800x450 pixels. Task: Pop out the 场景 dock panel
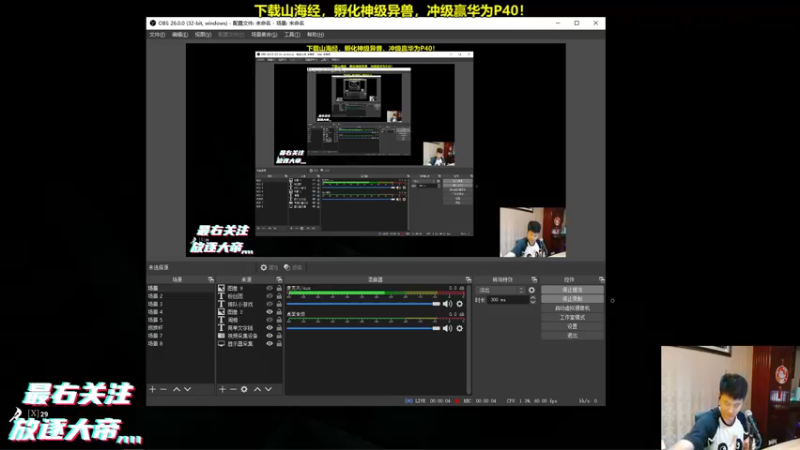[211, 280]
